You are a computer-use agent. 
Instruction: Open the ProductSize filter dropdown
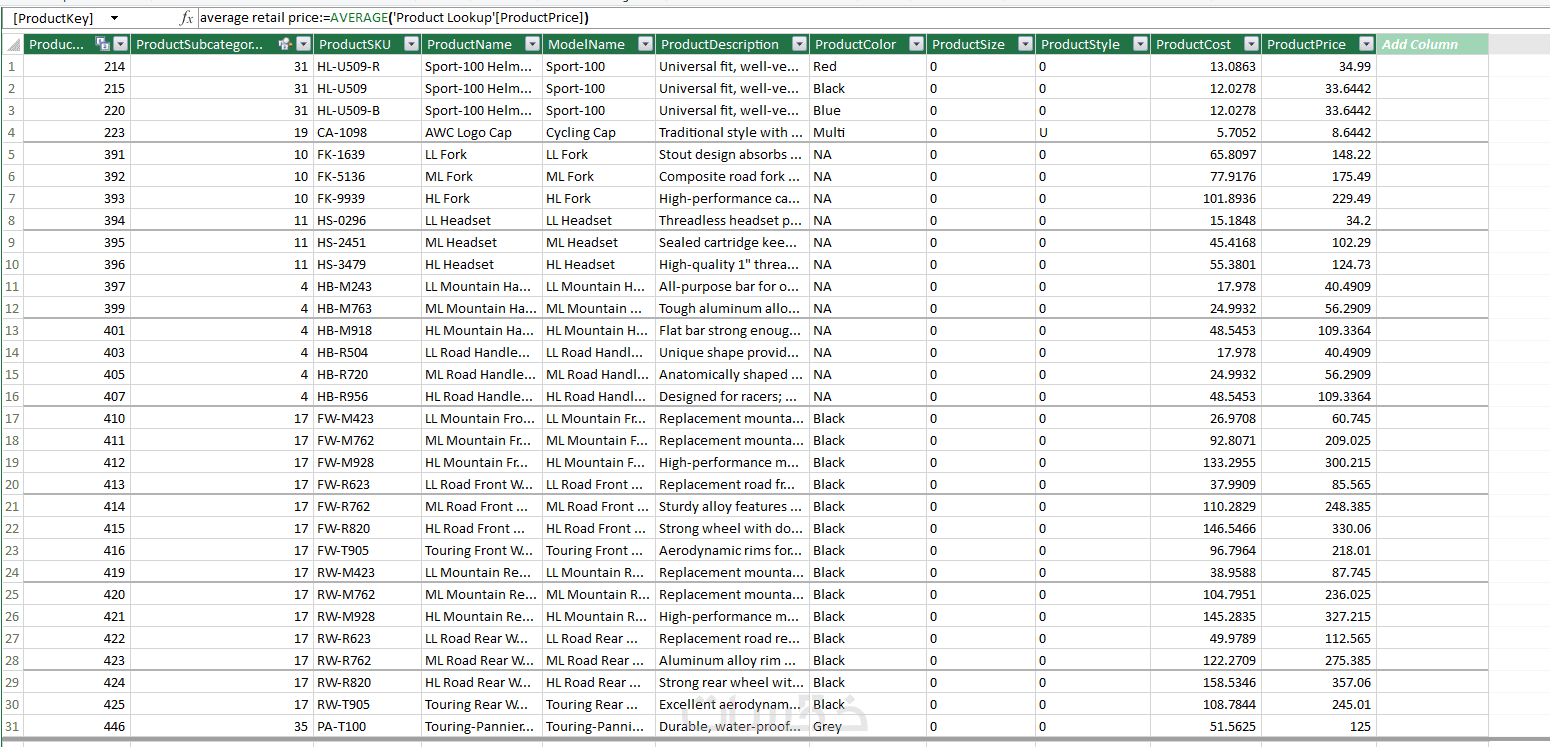(1025, 44)
